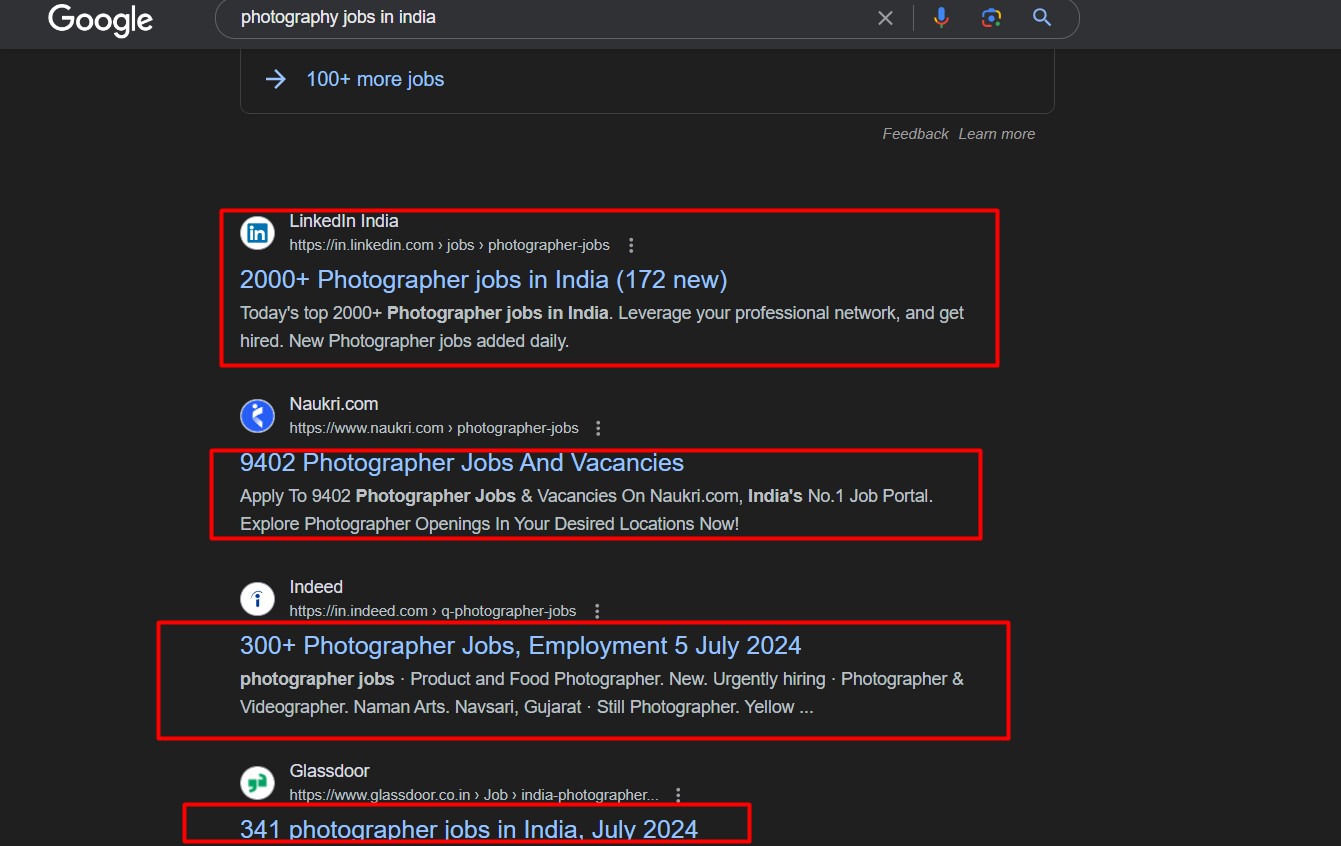
Task: Click the LinkedIn snippet starting Today's top 2000+
Action: (x=602, y=327)
